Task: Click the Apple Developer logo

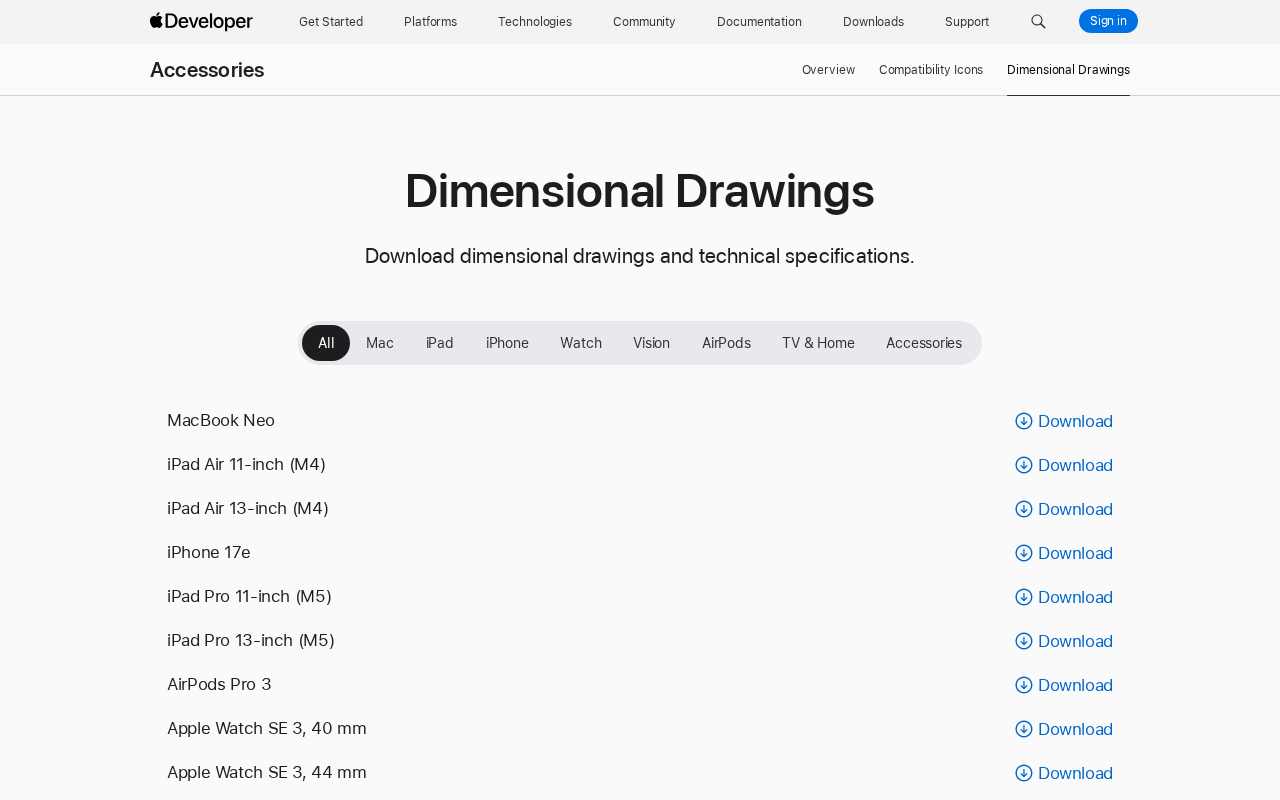Action: tap(201, 21)
